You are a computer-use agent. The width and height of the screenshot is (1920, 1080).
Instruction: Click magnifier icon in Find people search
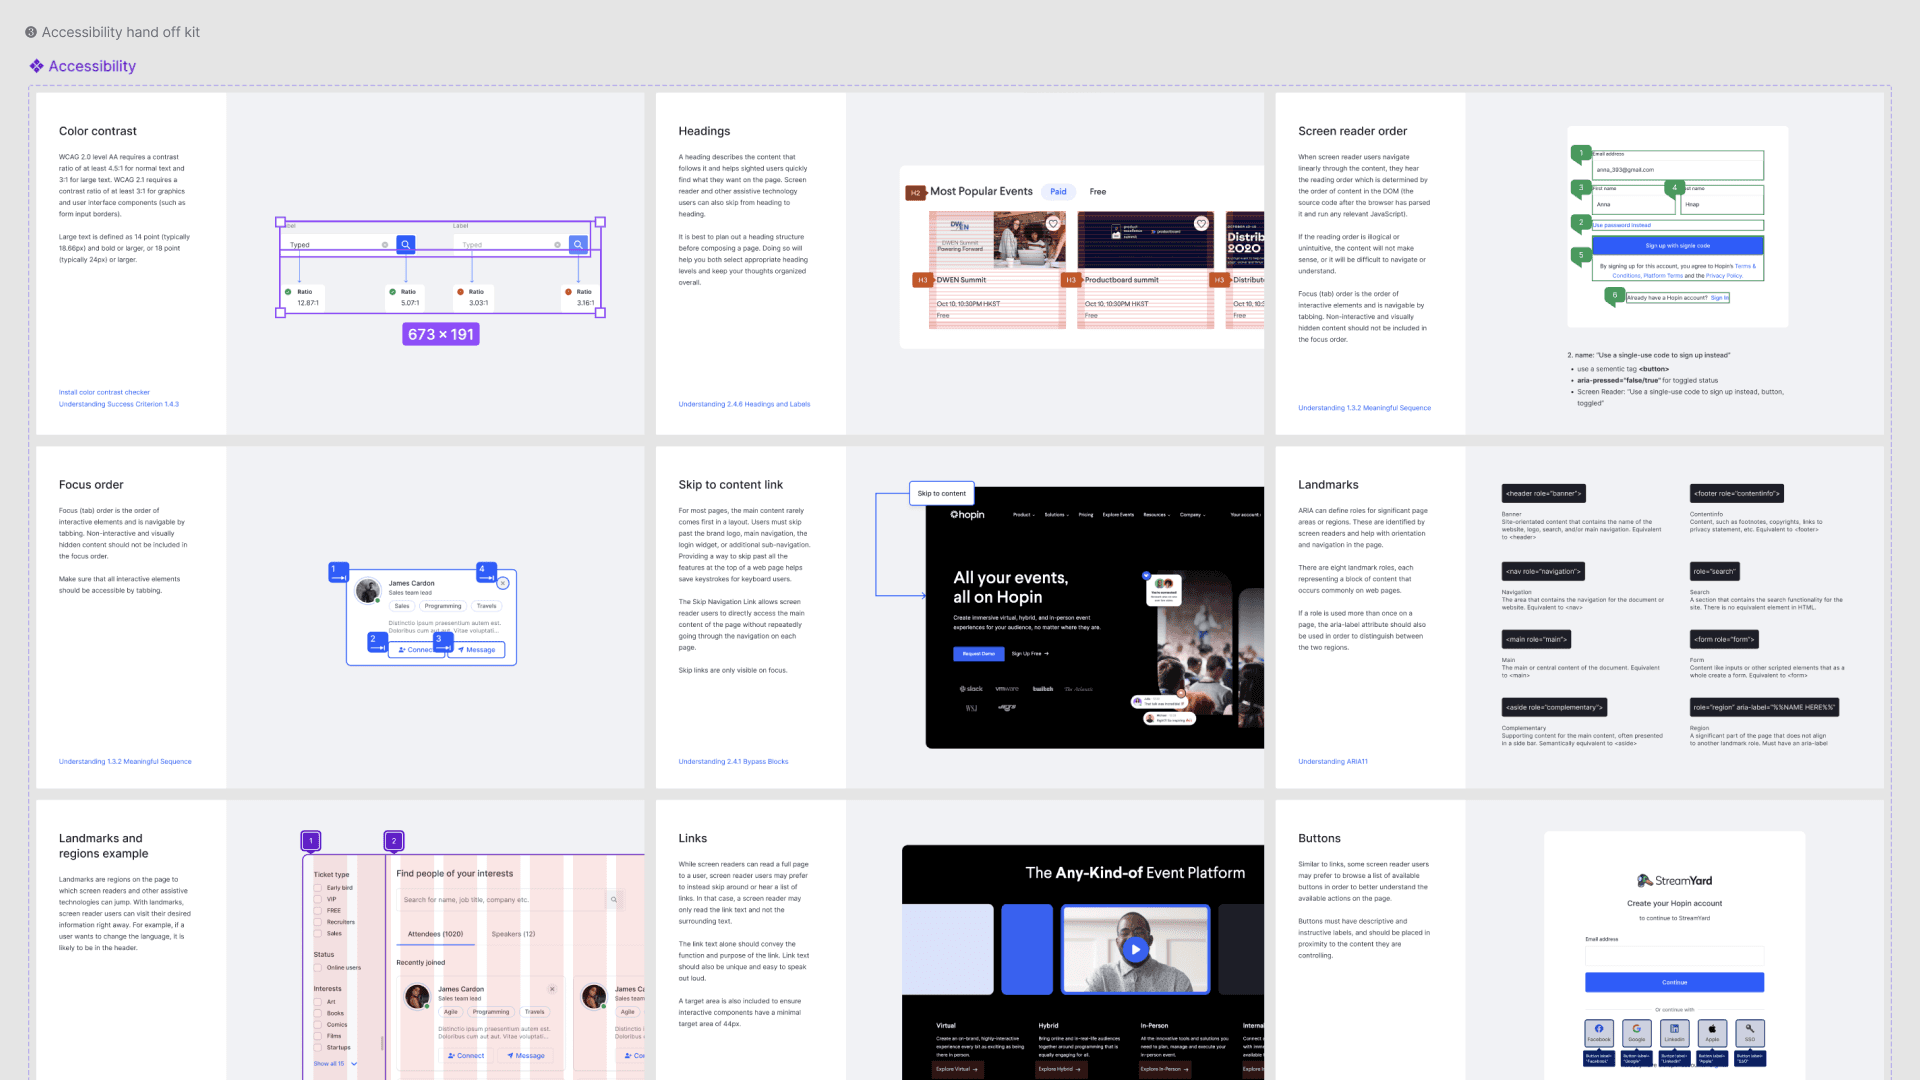[x=614, y=900]
